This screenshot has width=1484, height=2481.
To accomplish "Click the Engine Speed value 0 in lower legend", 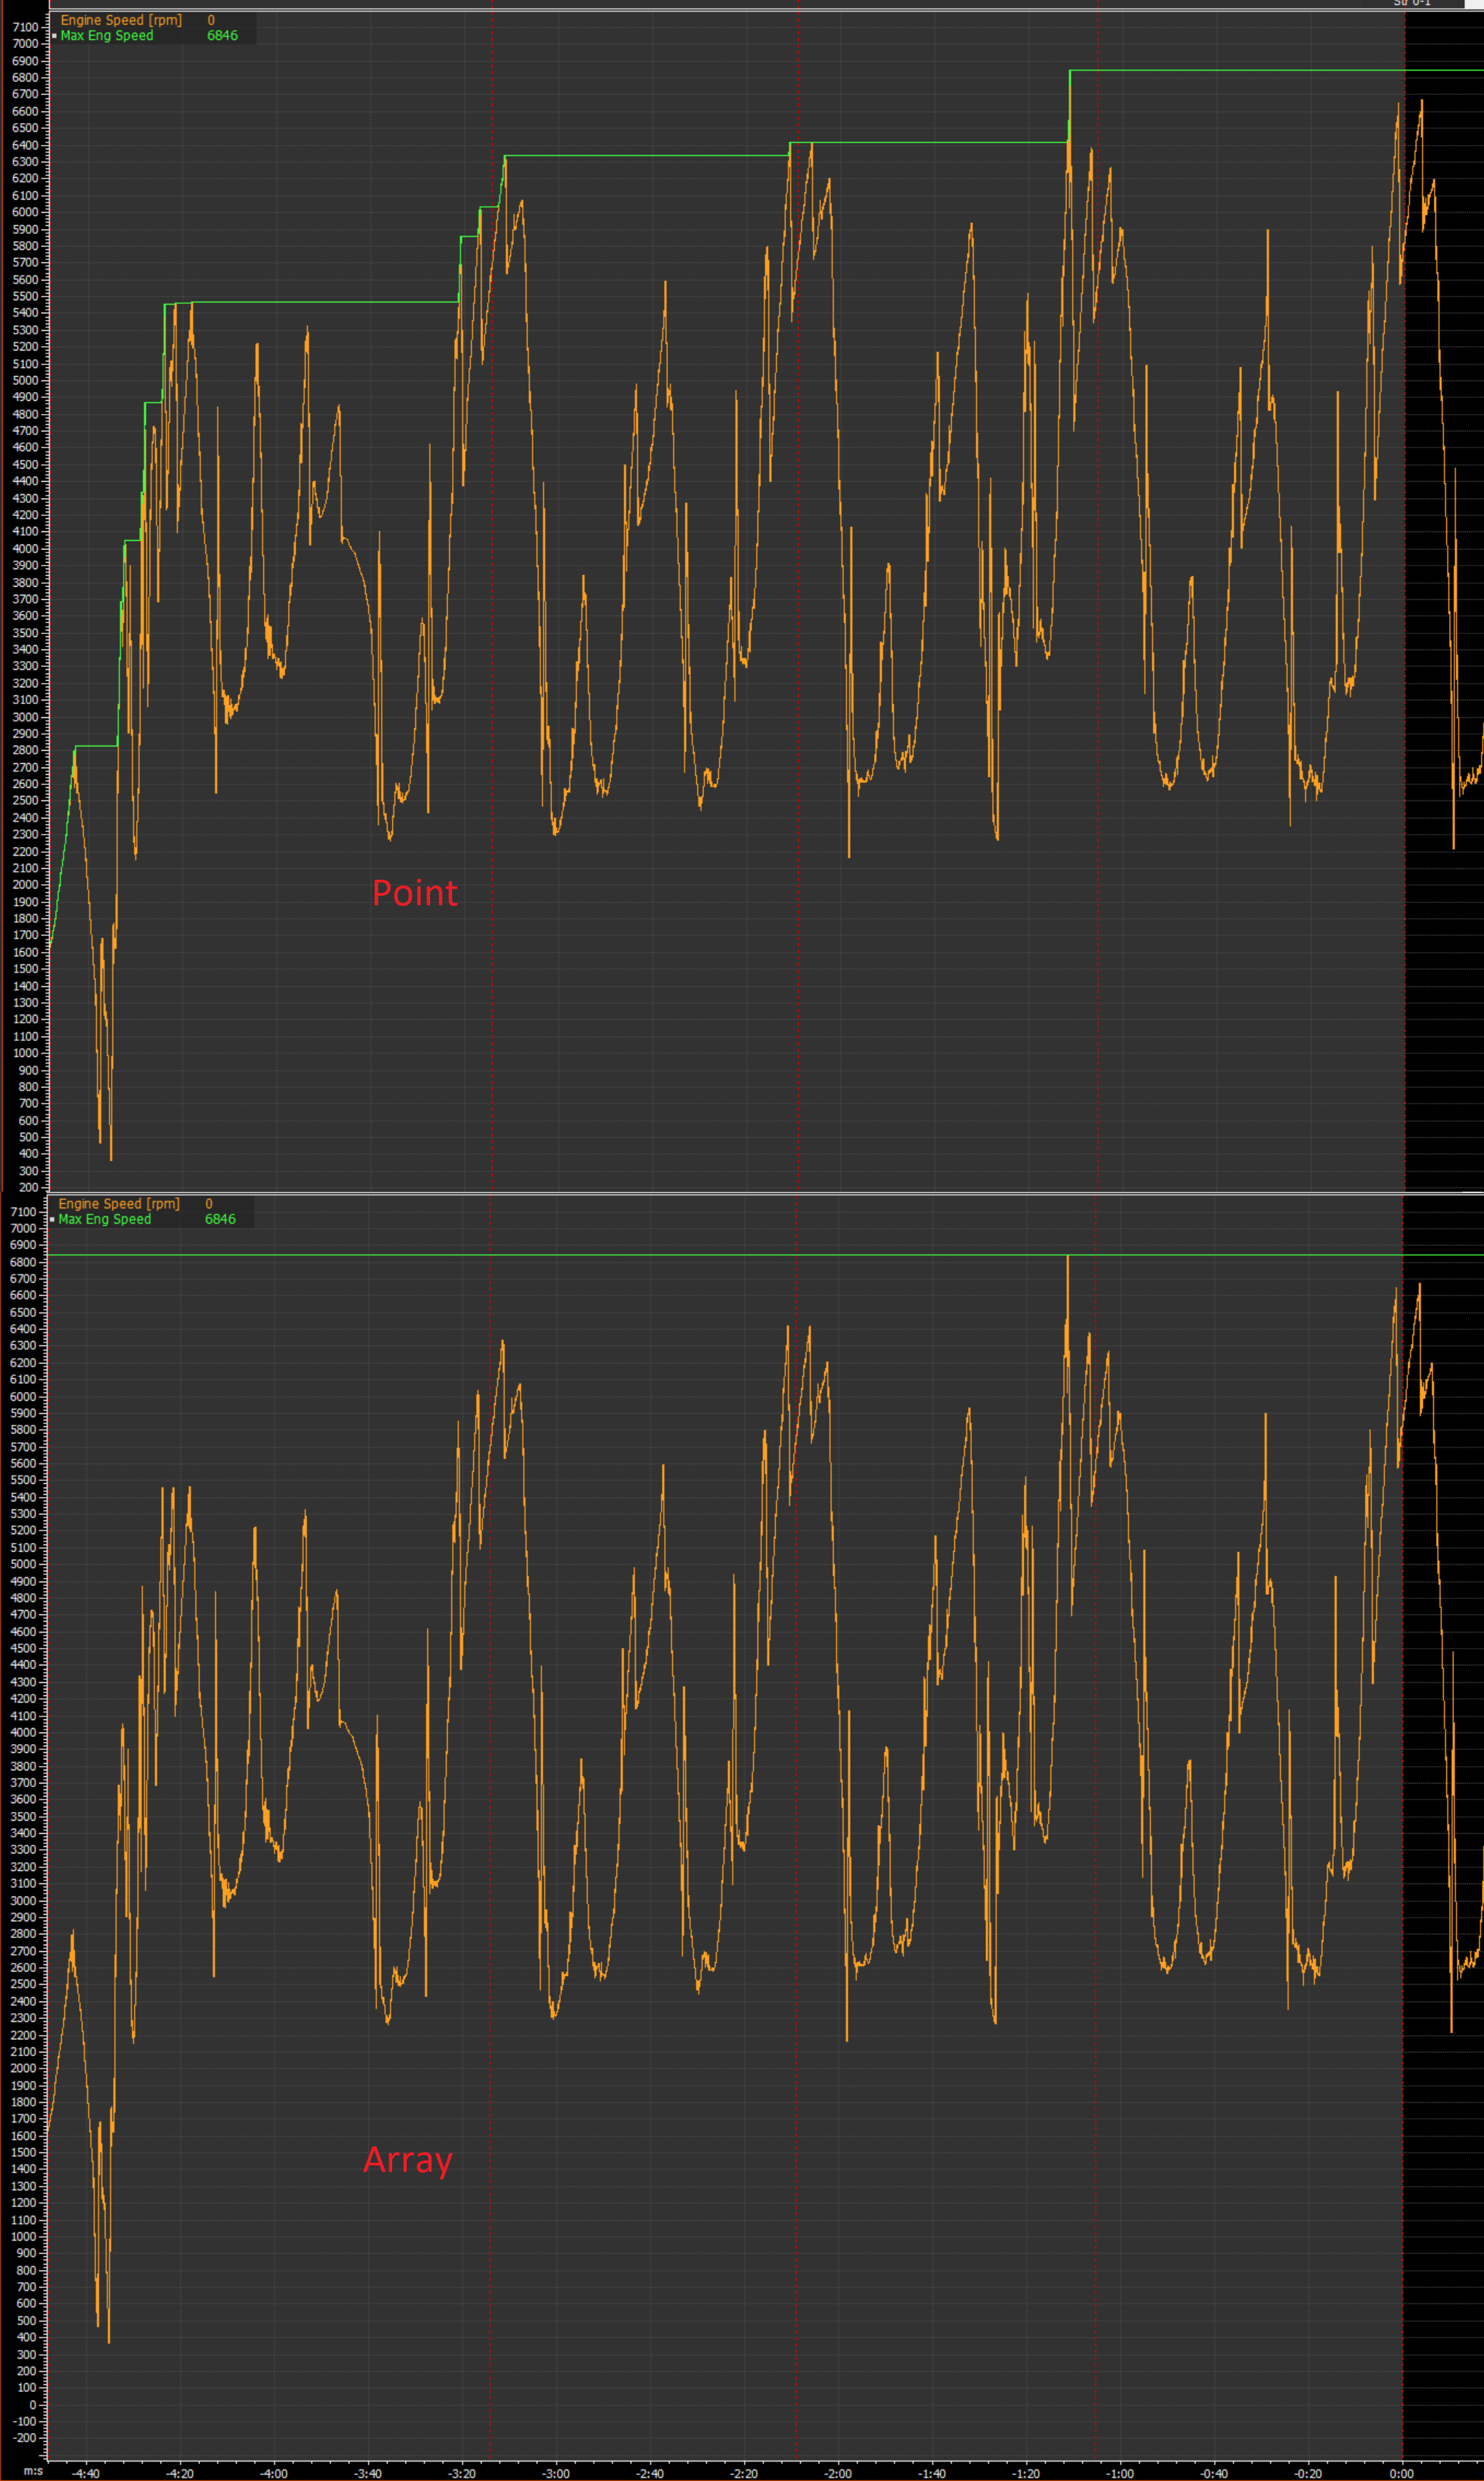I will point(209,1204).
